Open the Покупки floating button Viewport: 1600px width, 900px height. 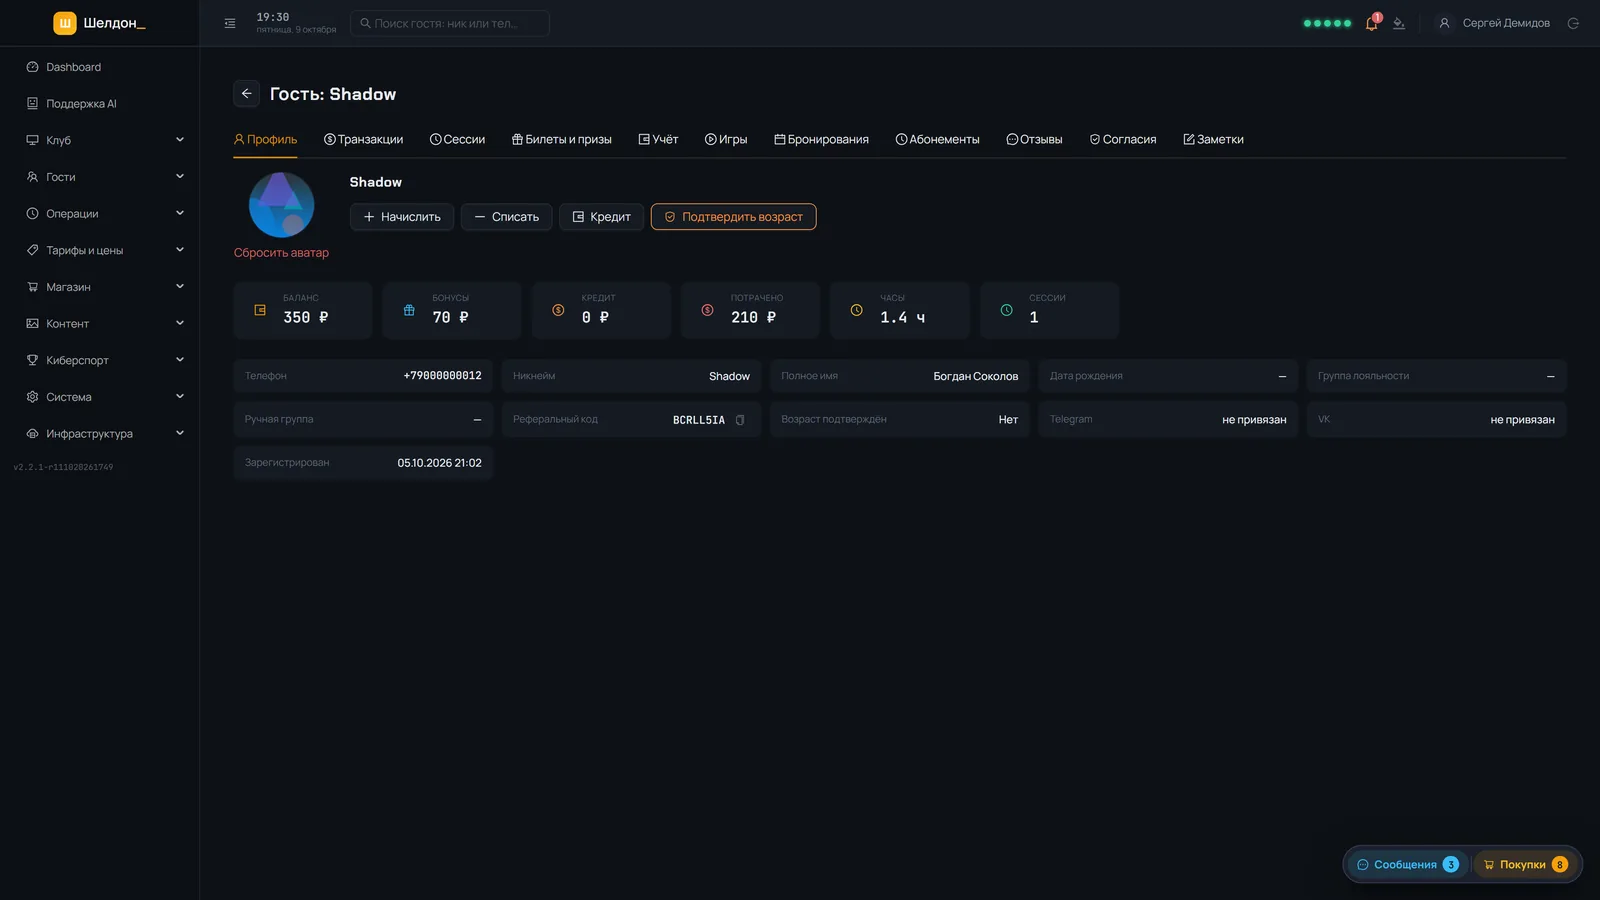click(1526, 865)
